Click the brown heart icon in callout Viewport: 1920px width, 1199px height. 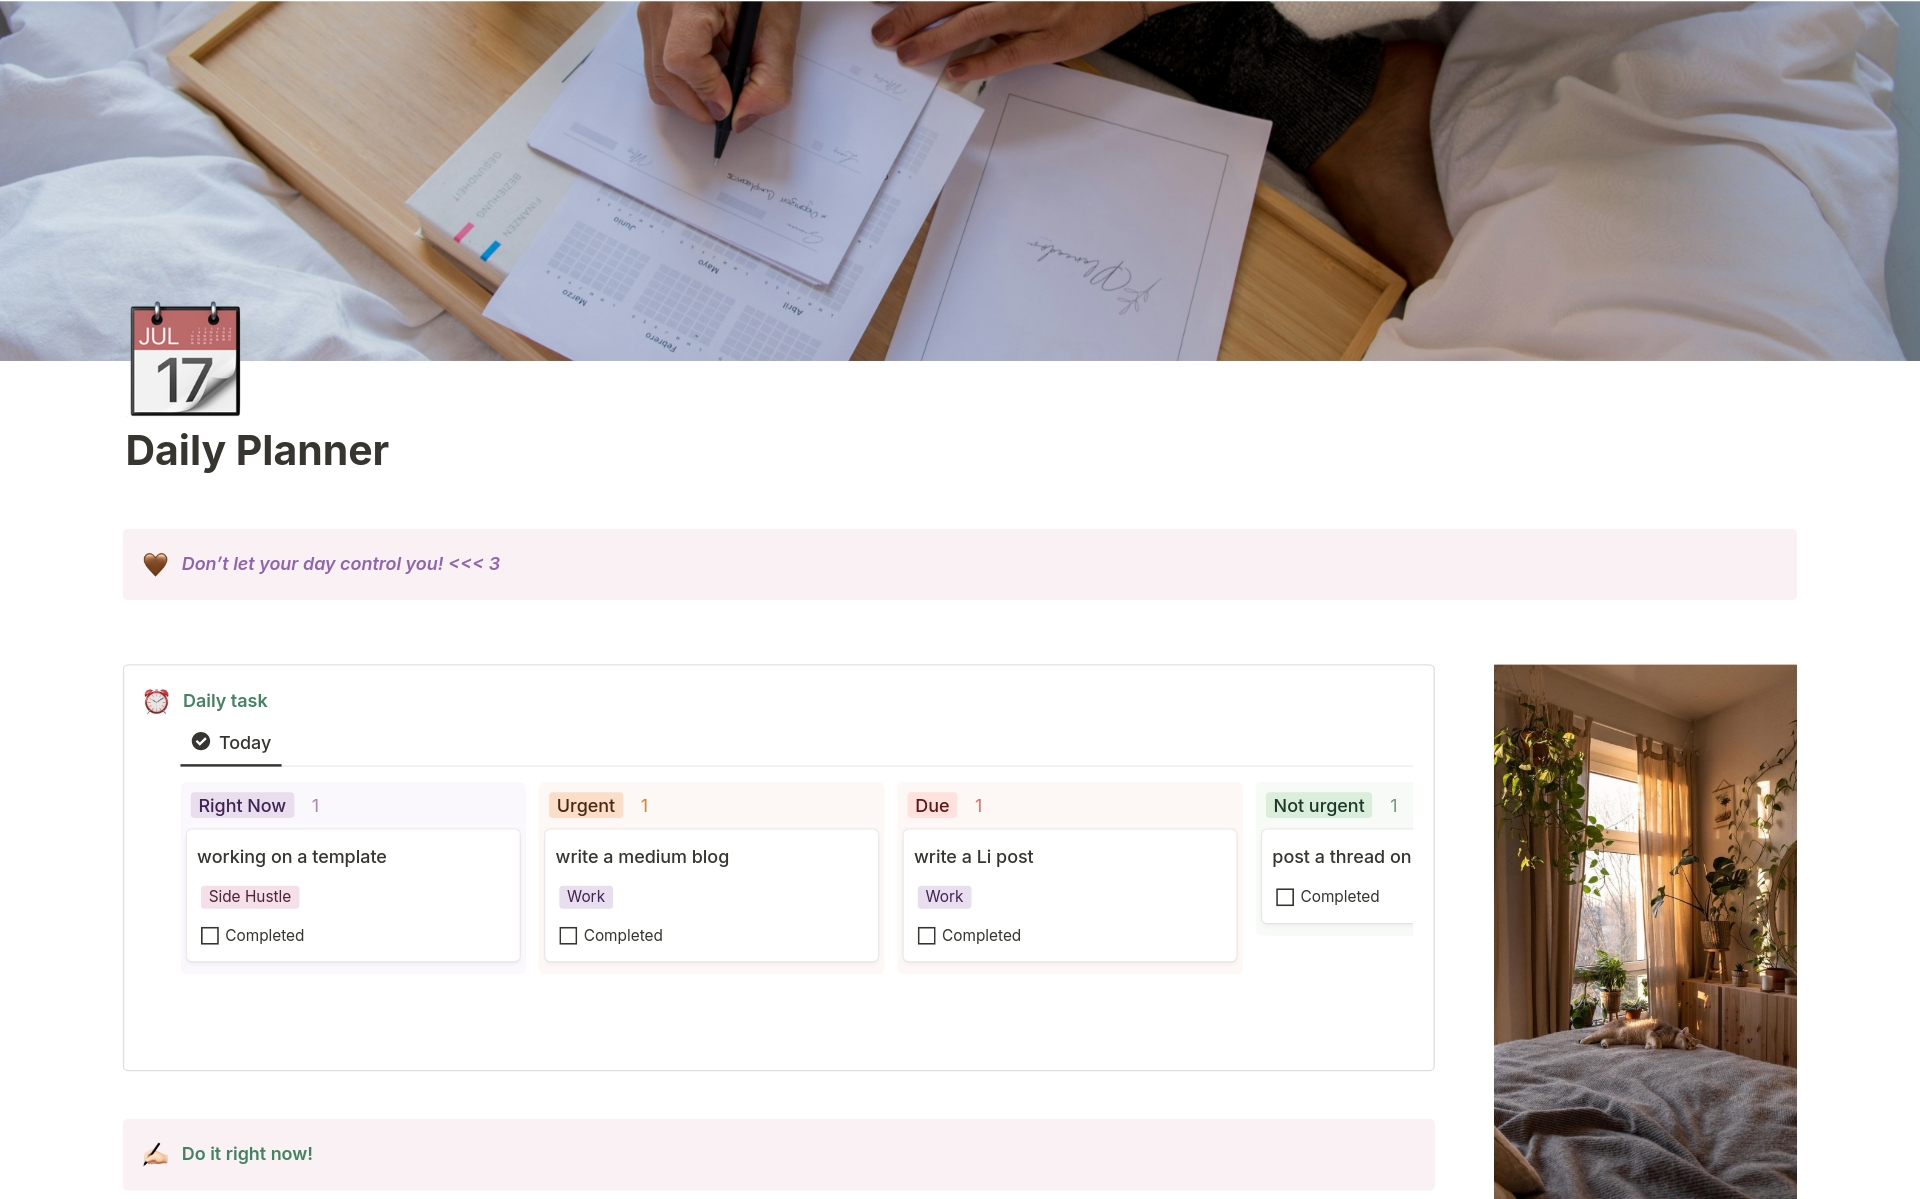[x=156, y=562]
